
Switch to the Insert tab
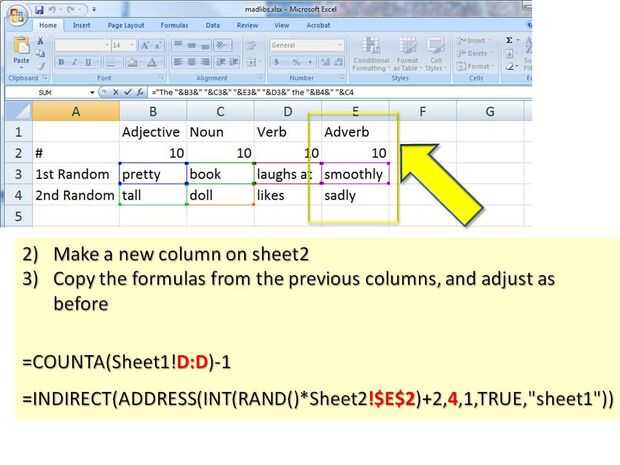click(x=81, y=25)
